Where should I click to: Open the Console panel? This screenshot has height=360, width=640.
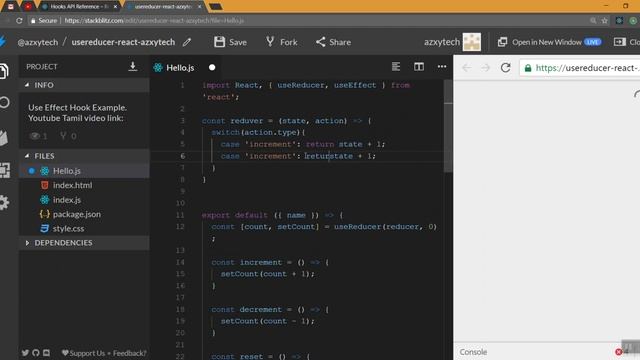pyautogui.click(x=473, y=352)
